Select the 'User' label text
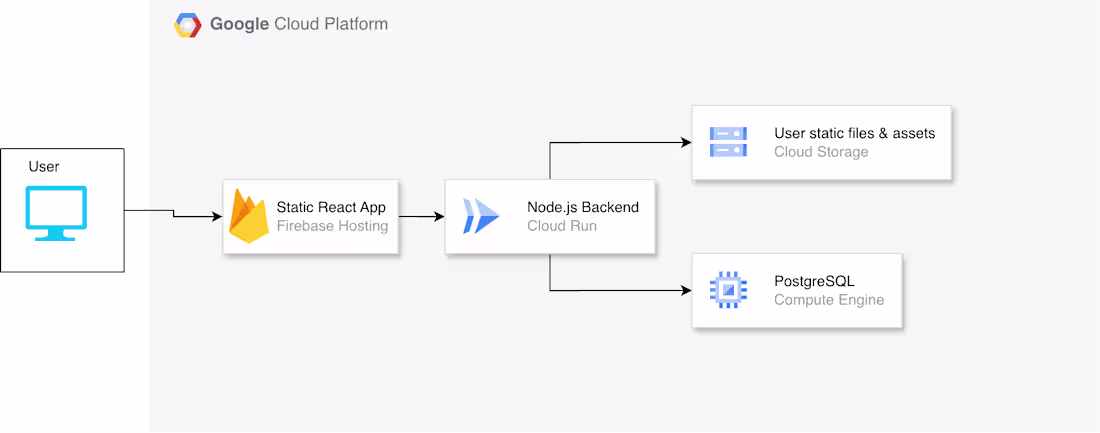Viewport: 1100px width, 433px height. [44, 166]
